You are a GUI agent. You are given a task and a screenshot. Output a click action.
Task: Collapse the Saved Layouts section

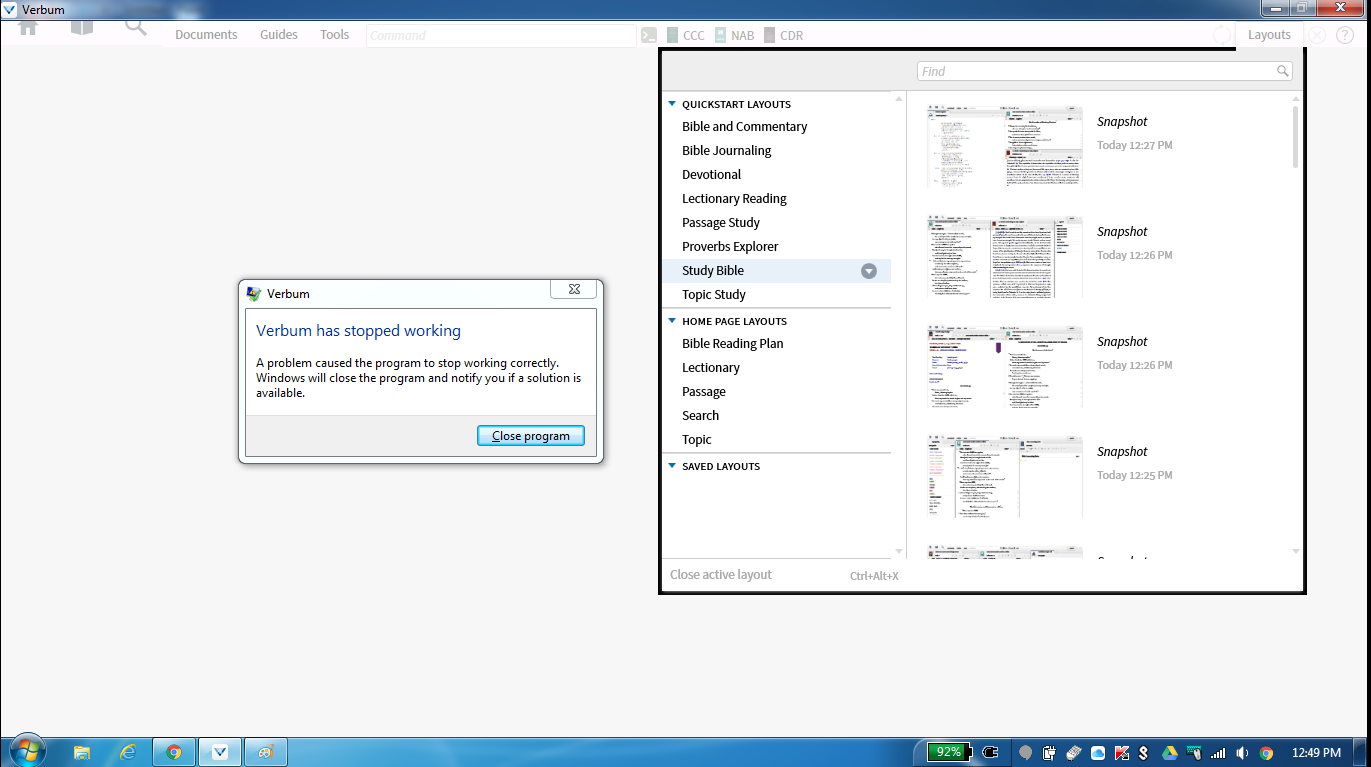click(673, 466)
